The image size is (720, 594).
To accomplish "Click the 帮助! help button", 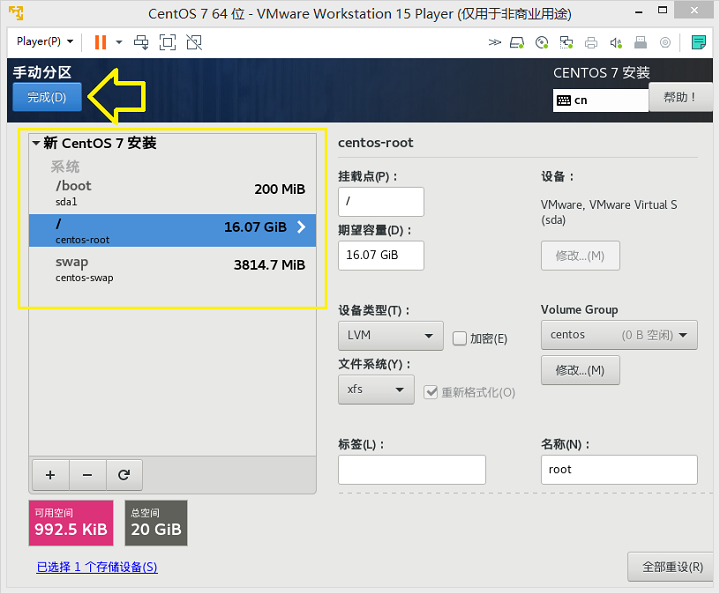I will tap(680, 97).
